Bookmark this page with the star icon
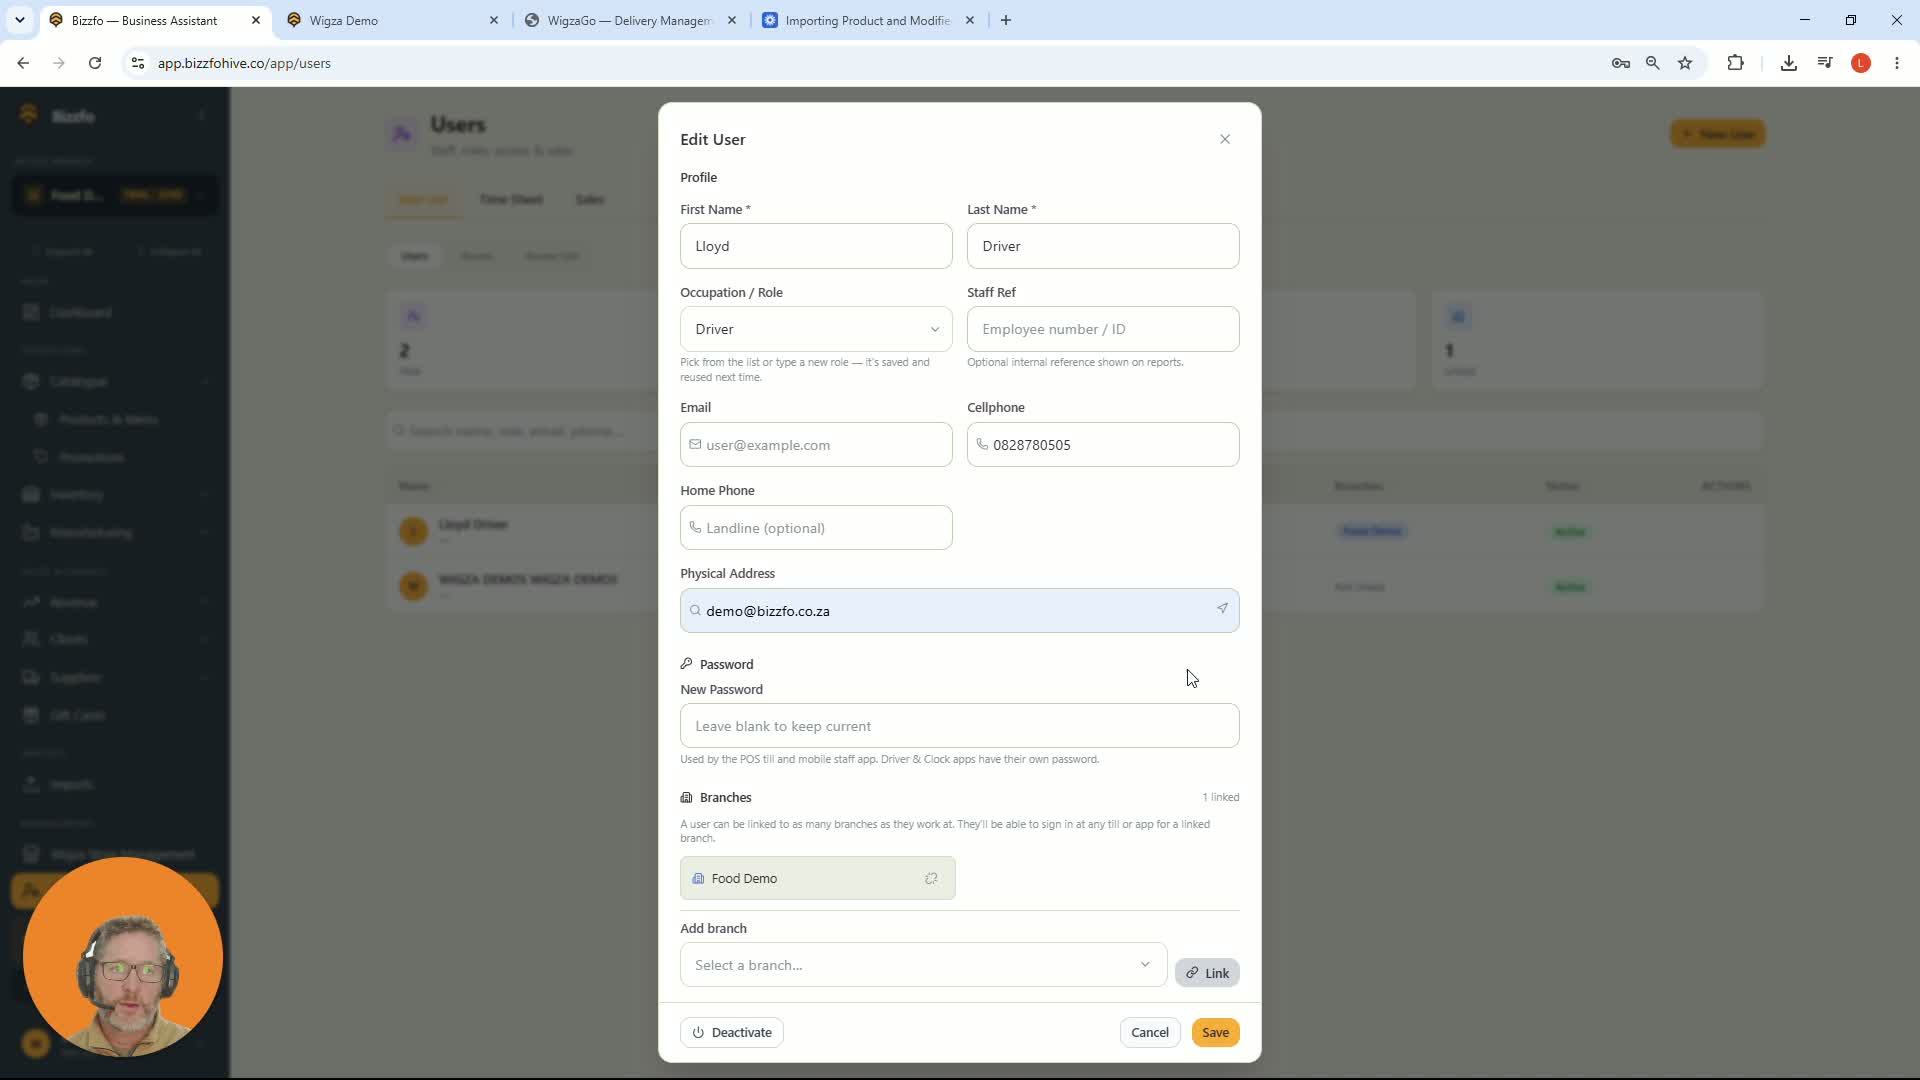1920x1080 pixels. 1685,63
